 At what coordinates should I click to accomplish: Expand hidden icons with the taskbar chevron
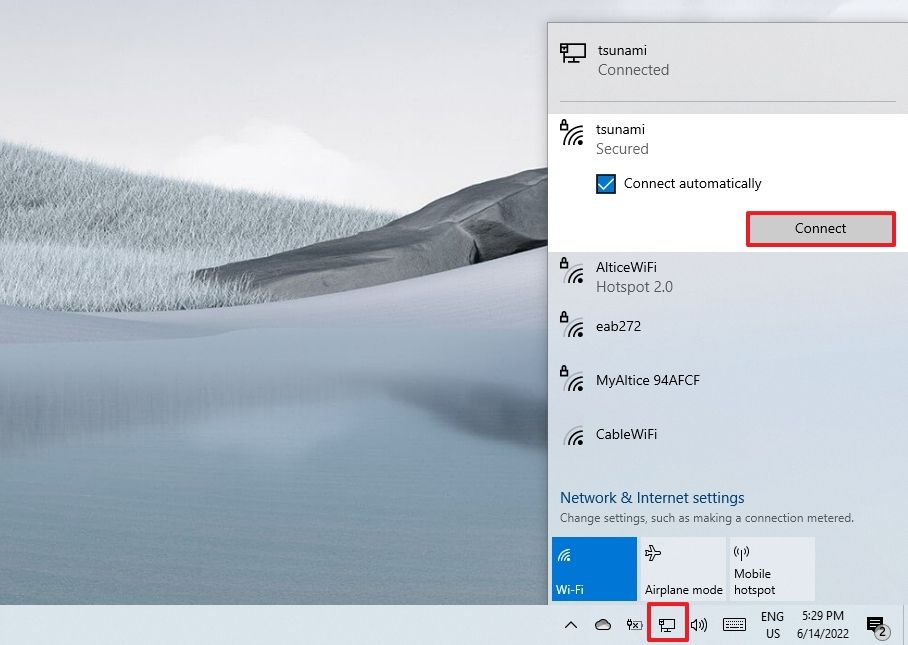click(x=572, y=624)
